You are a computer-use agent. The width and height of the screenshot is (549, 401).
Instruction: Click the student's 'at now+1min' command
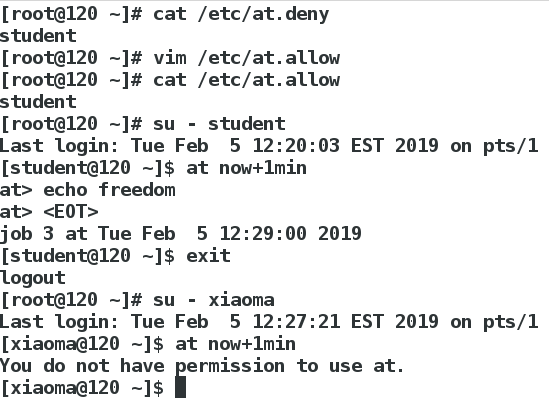[246, 168]
